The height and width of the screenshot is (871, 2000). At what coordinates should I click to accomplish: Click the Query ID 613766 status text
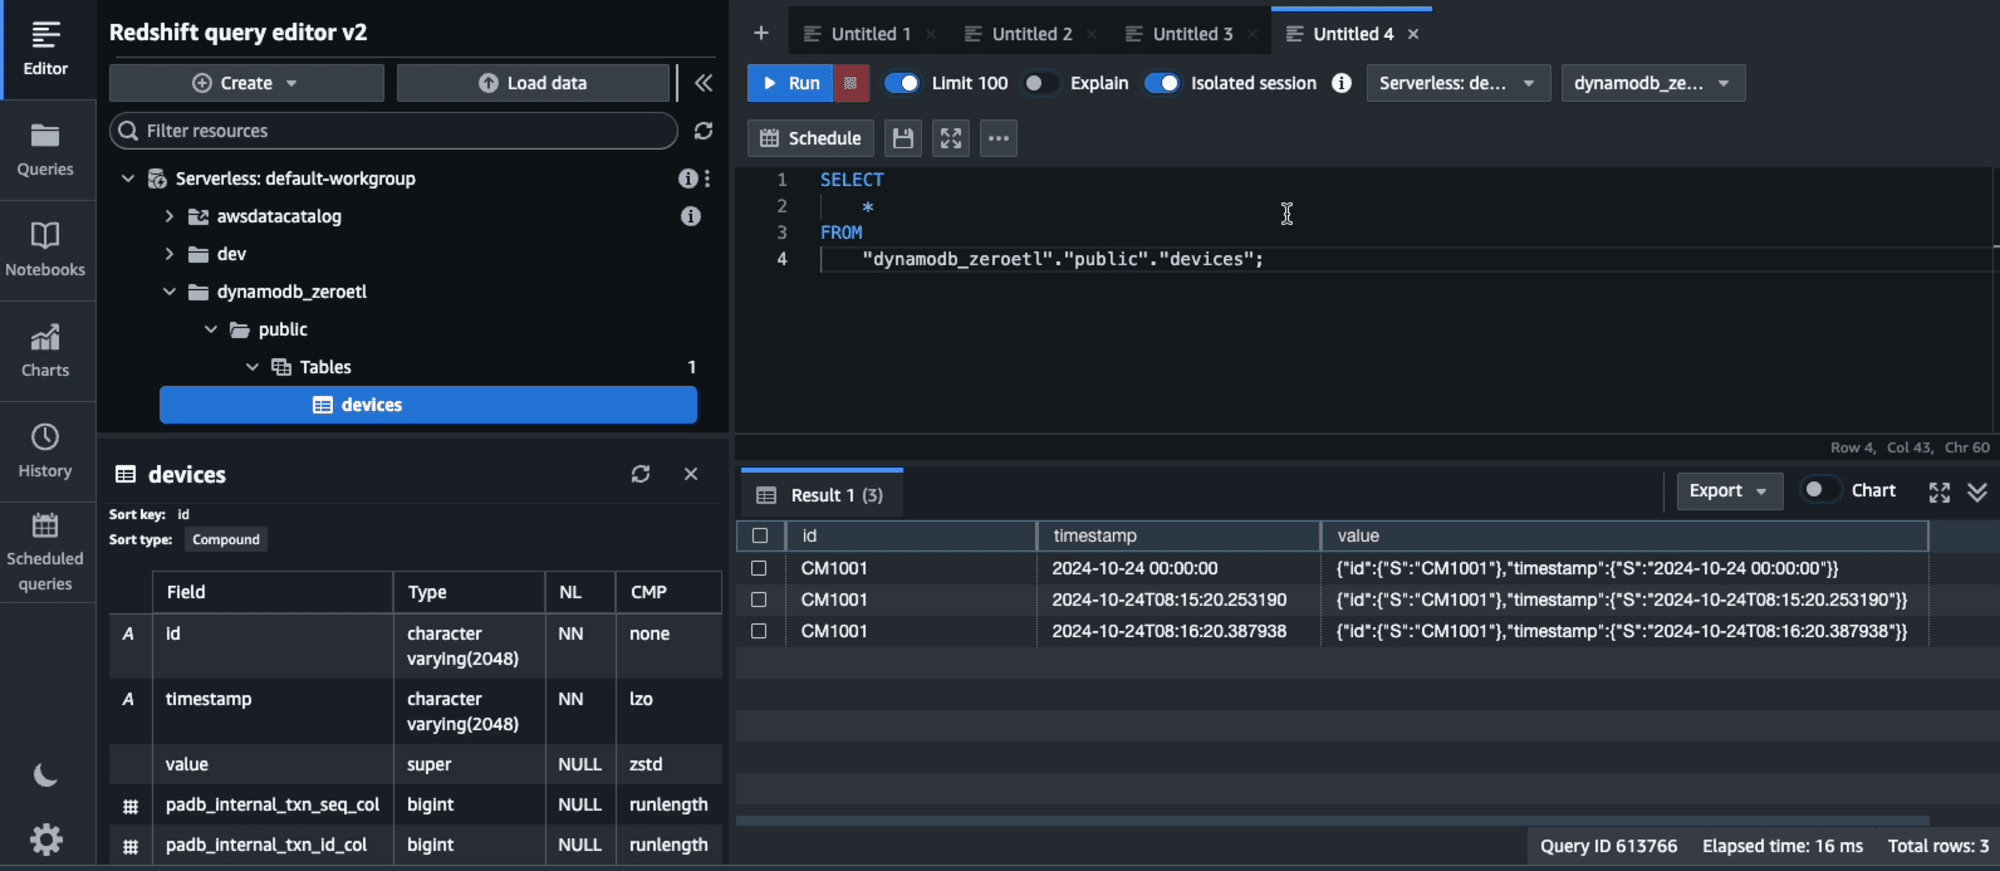pos(1608,846)
